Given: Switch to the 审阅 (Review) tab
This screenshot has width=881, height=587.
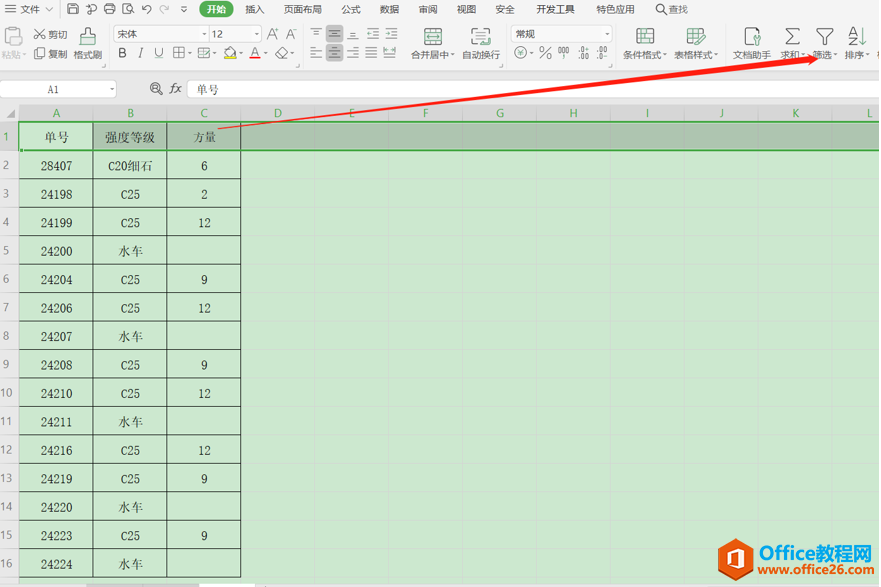Looking at the screenshot, I should tap(428, 9).
